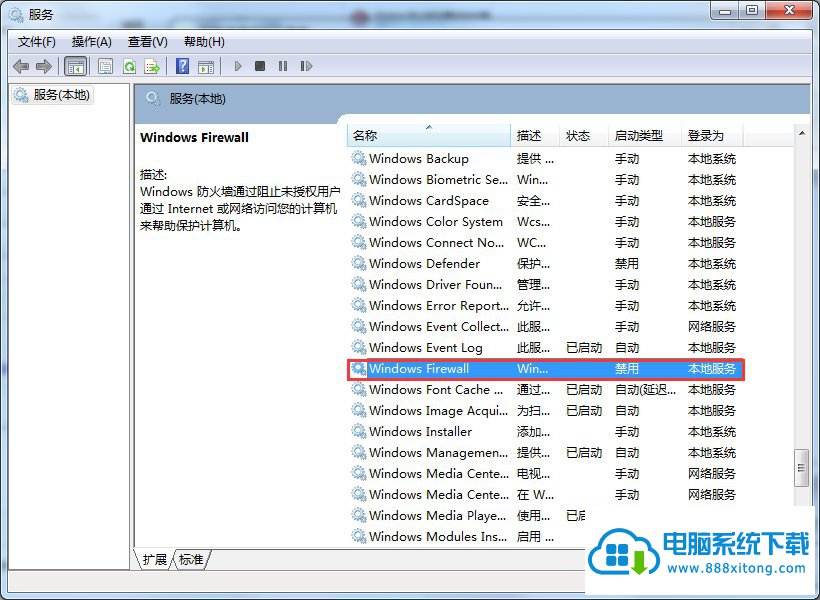Click 自动(延迟... startup type of Windows Font Cache

tap(645, 389)
